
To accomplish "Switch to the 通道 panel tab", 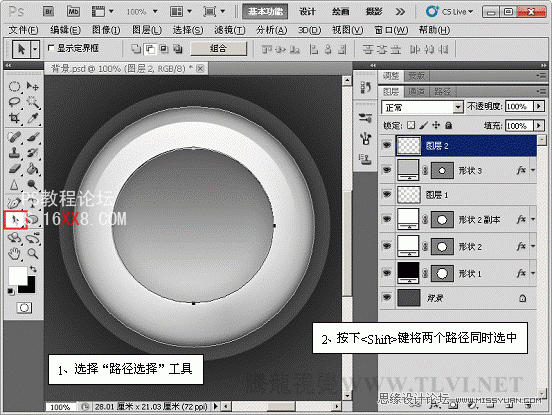I will [416, 92].
